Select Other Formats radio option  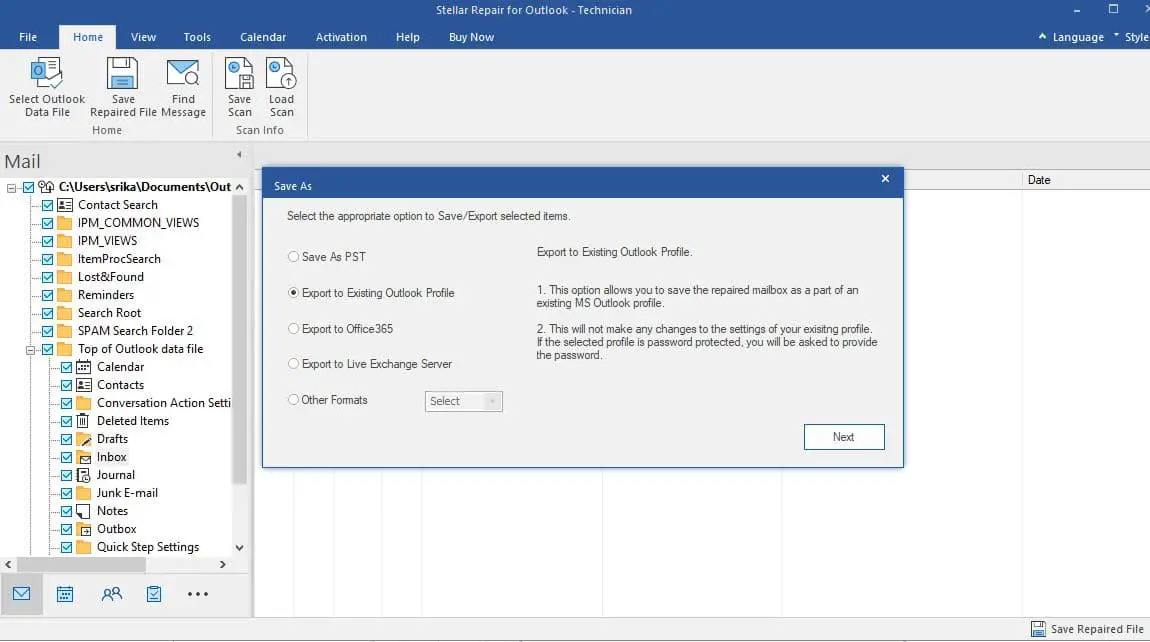293,400
